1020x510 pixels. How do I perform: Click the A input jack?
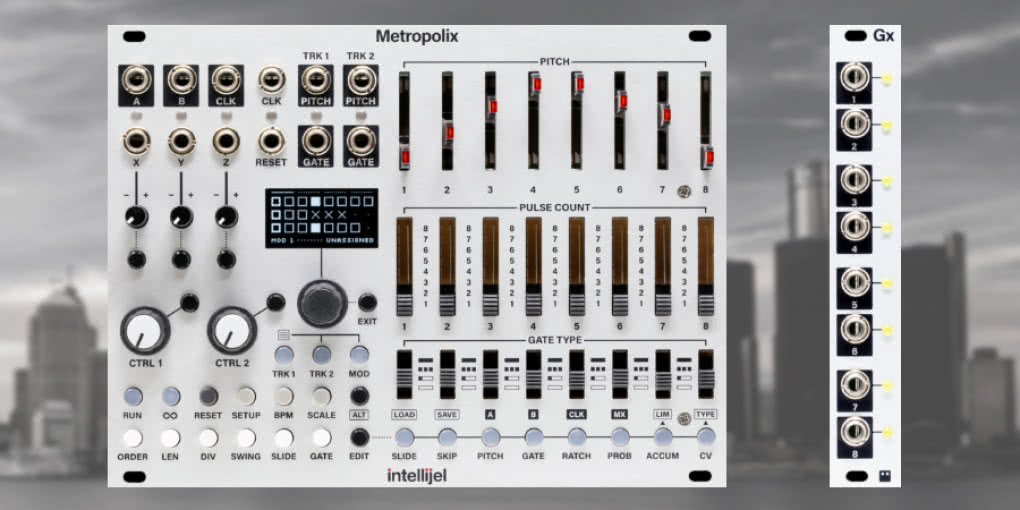[x=137, y=79]
